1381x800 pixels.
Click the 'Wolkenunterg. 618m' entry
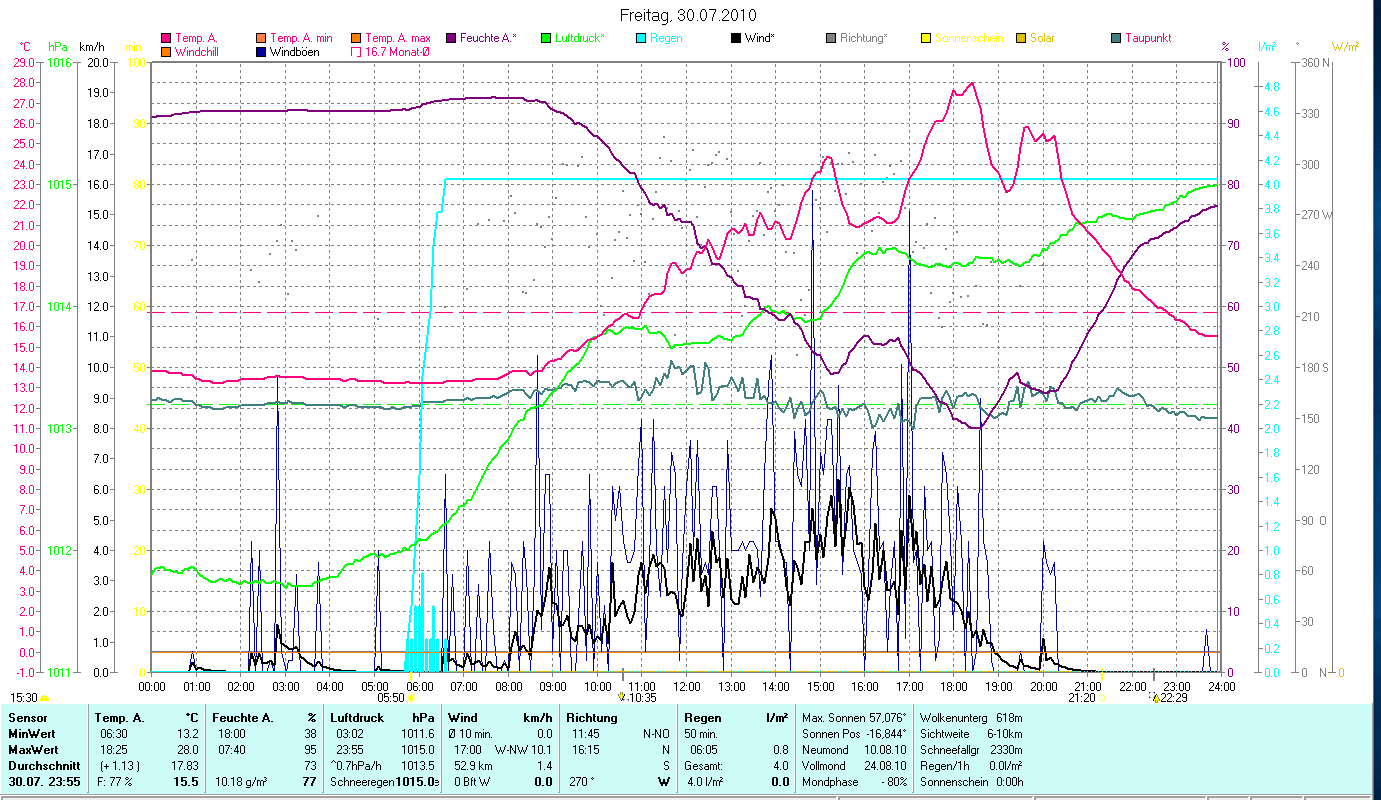[970, 718]
